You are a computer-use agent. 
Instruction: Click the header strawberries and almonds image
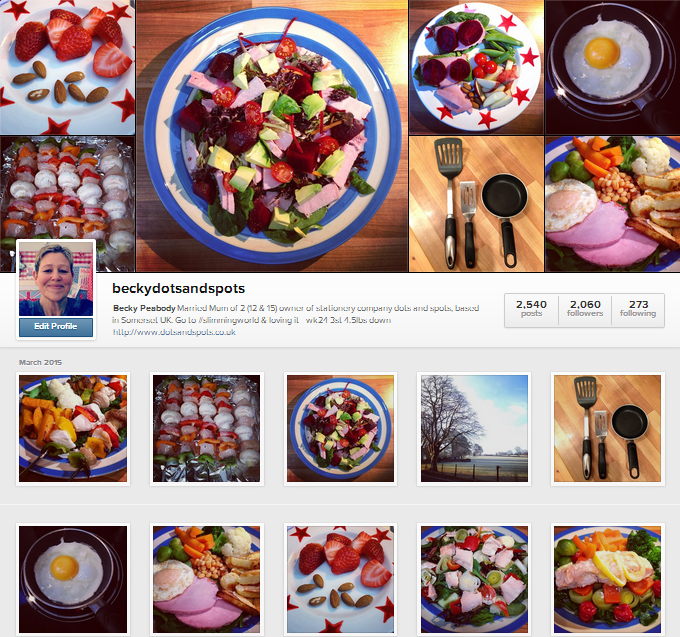pyautogui.click(x=67, y=67)
